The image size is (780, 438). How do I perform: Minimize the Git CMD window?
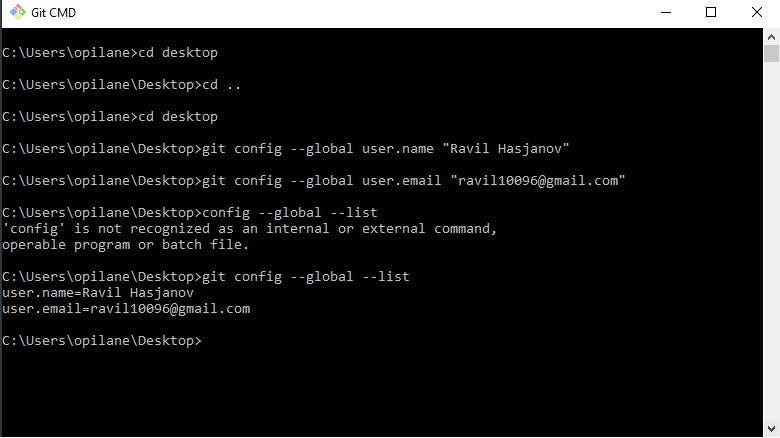tap(664, 13)
